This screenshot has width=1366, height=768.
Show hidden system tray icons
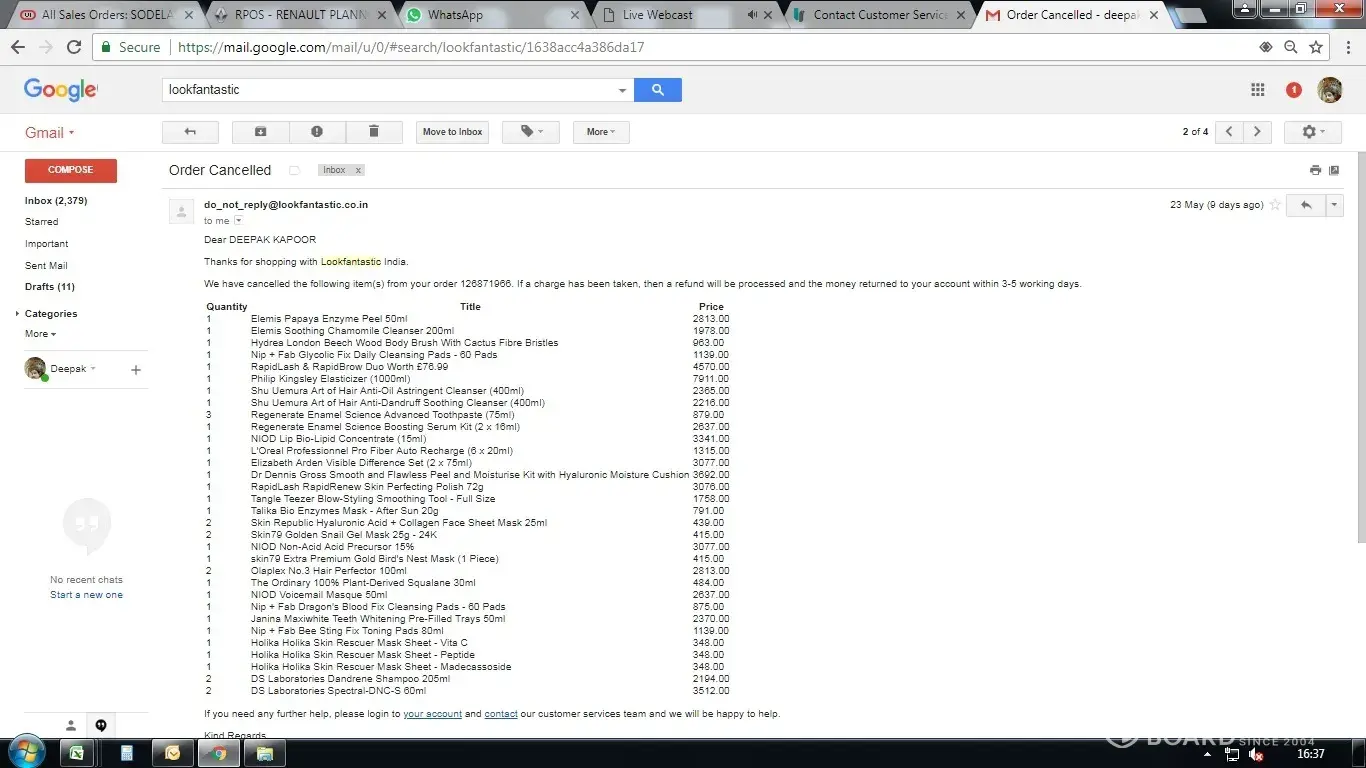click(x=1206, y=754)
